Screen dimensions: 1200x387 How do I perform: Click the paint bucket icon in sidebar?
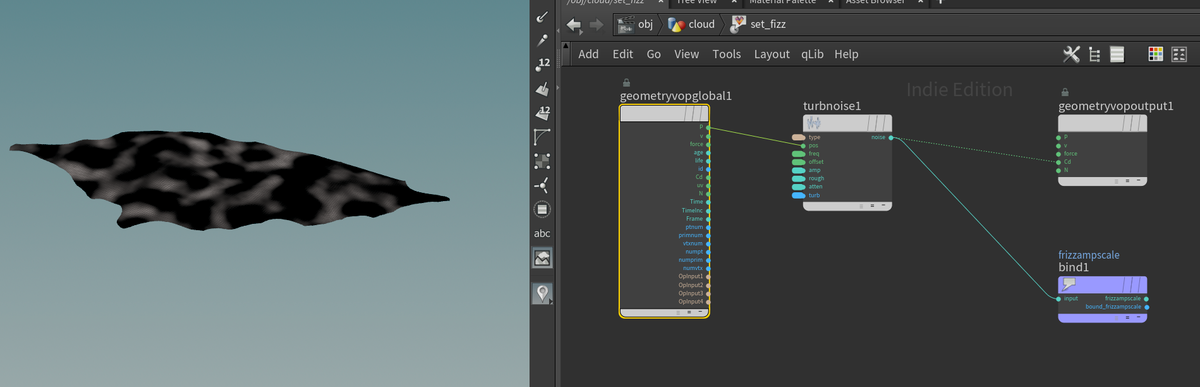(542, 90)
